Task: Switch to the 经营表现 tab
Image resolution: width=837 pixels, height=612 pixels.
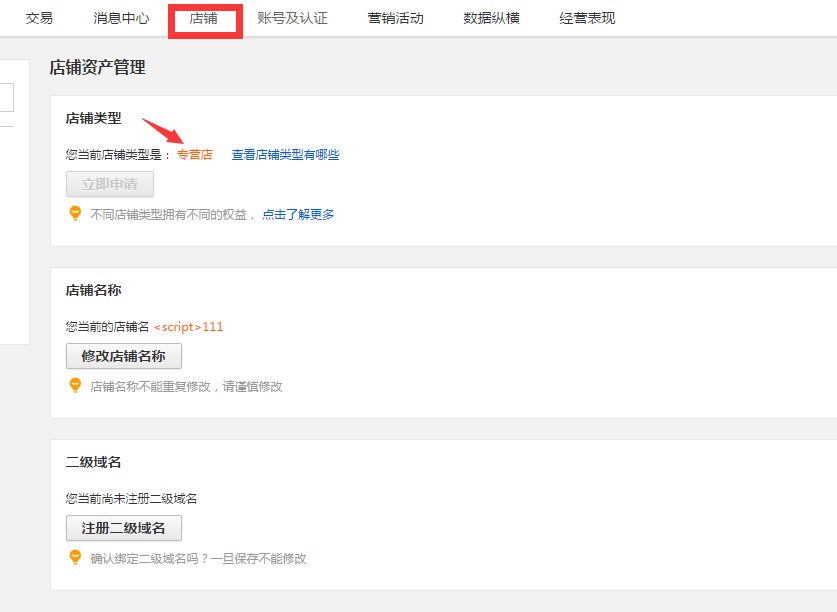Action: pyautogui.click(x=587, y=18)
